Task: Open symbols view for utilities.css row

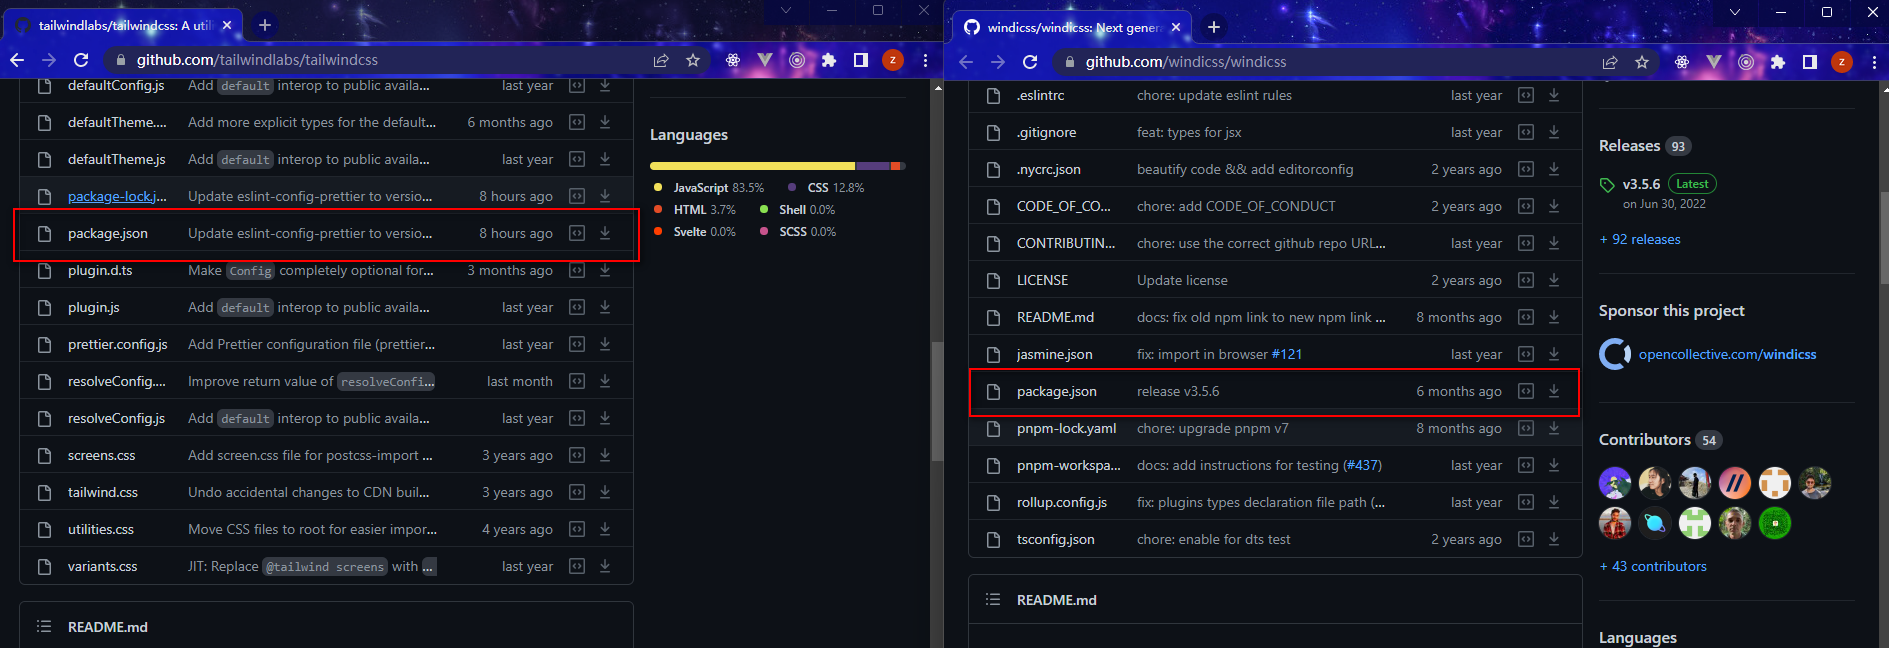Action: [577, 529]
